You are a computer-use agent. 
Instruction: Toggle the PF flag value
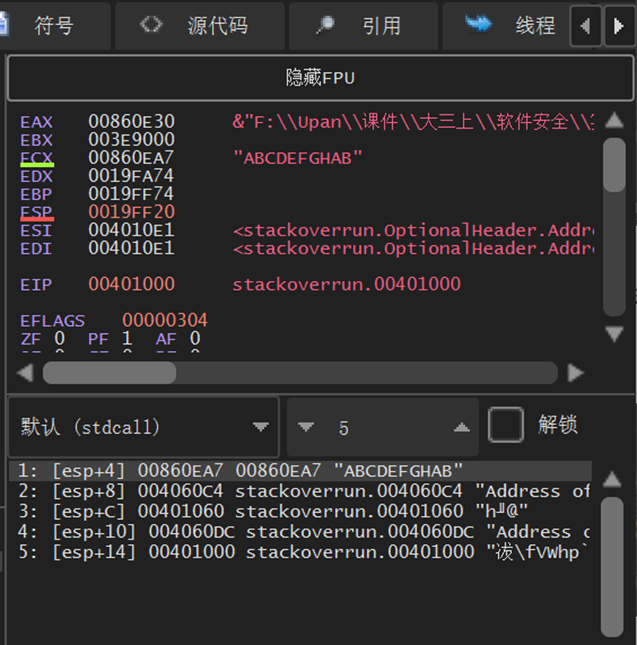click(127, 339)
